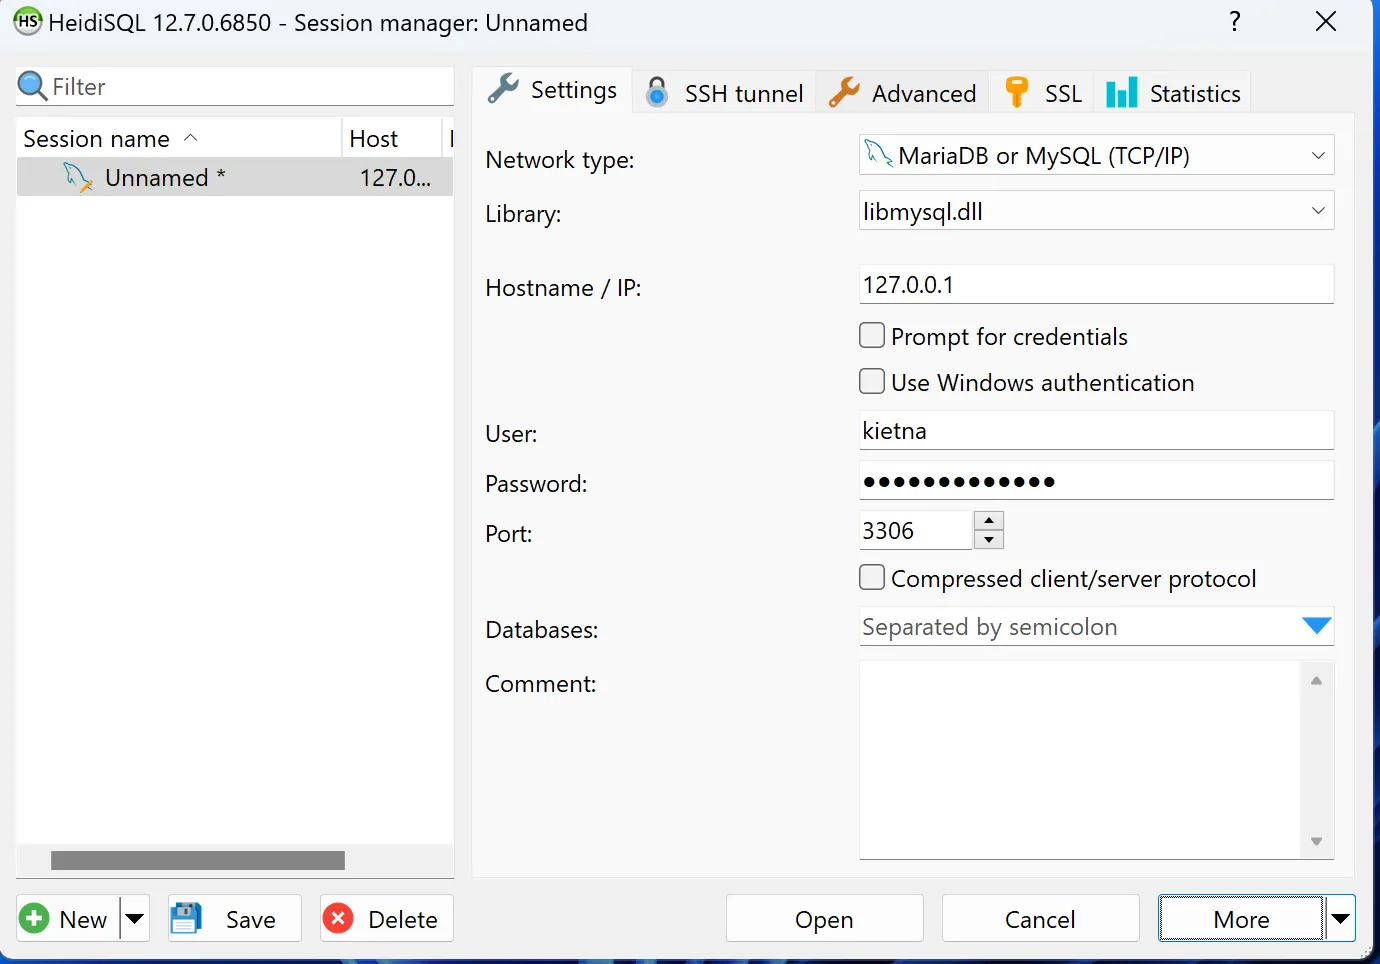The height and width of the screenshot is (964, 1380).
Task: Click the Hostname / IP field
Action: pos(1096,284)
